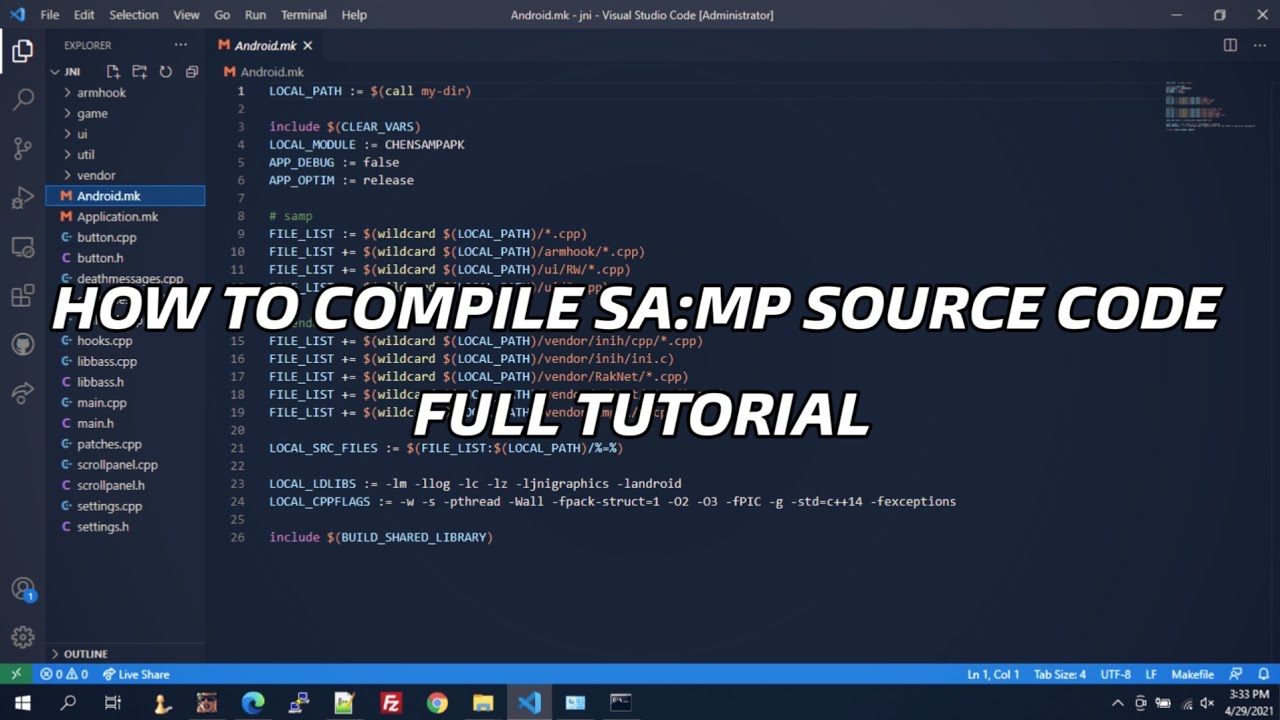This screenshot has width=1280, height=720.
Task: Change UTF-8 file encoding
Action: pyautogui.click(x=1115, y=674)
